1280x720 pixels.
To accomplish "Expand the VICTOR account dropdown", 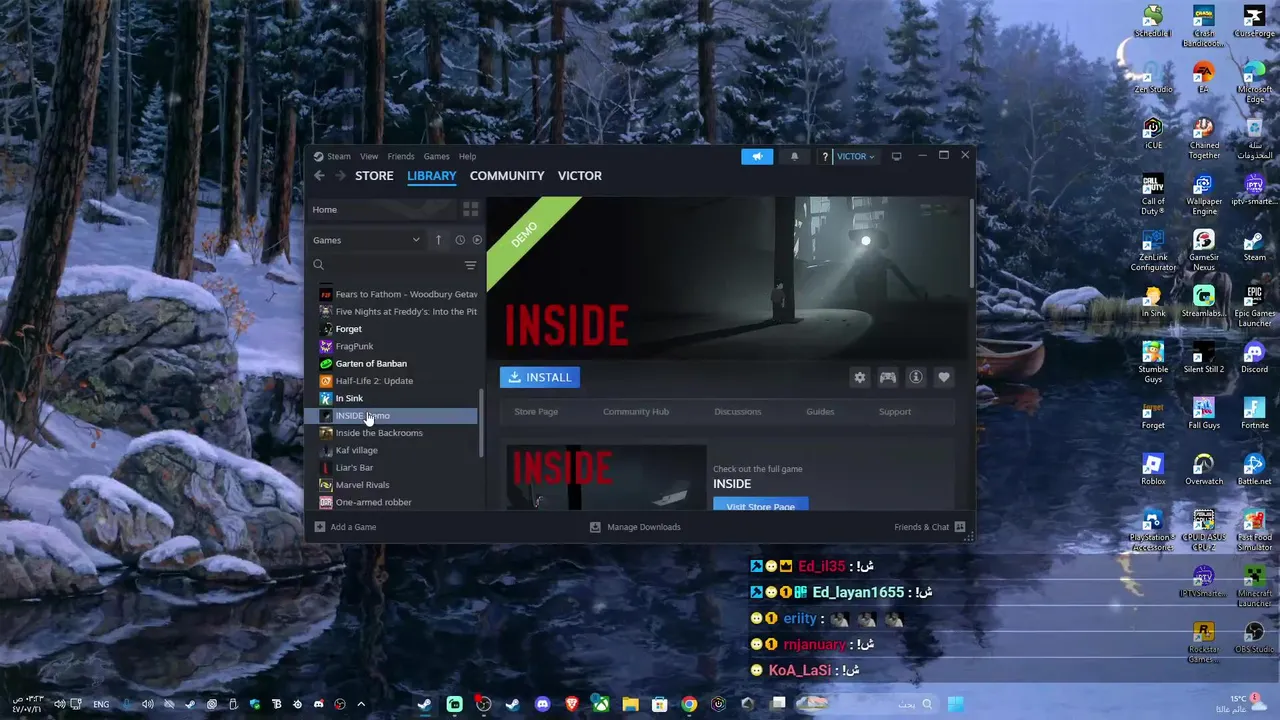I will [855, 157].
